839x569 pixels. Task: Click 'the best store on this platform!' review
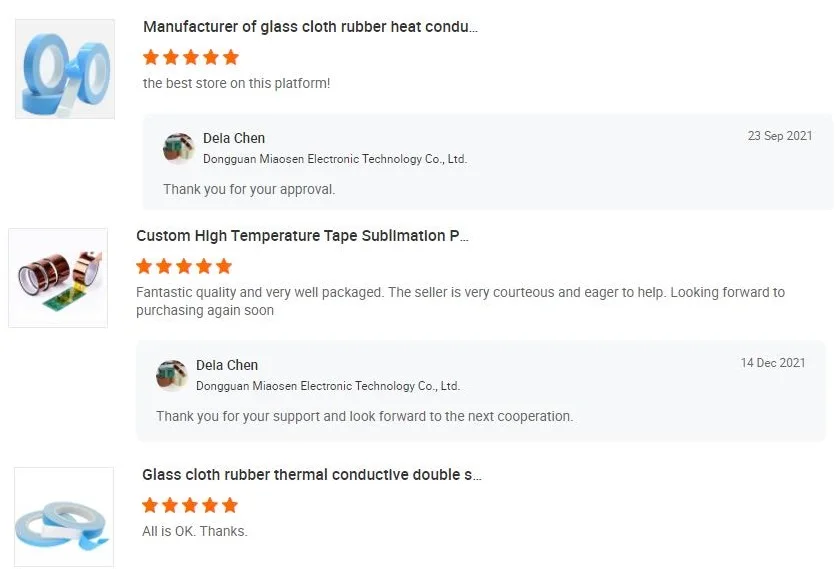click(236, 83)
